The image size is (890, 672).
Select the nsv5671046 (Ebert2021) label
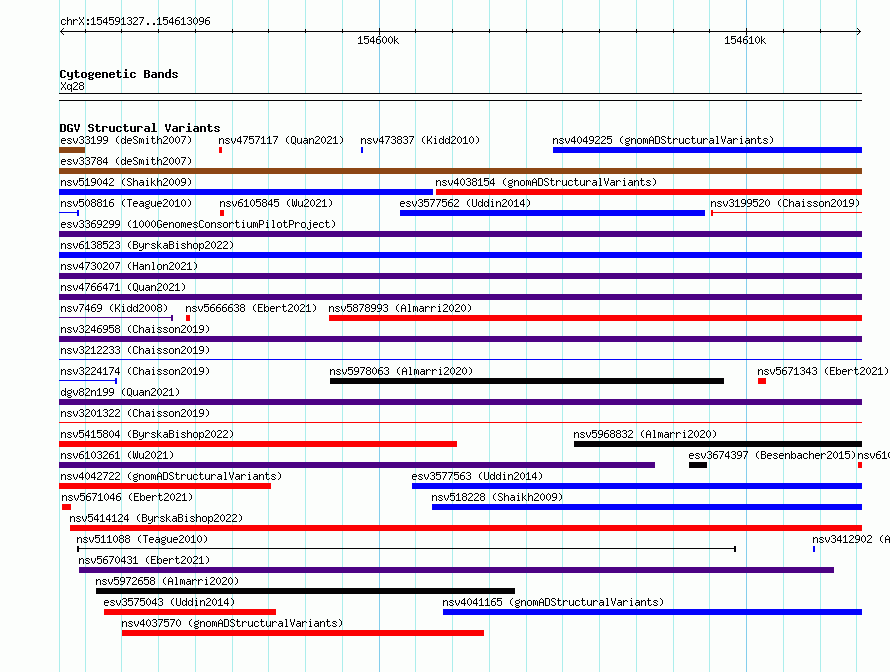127,497
